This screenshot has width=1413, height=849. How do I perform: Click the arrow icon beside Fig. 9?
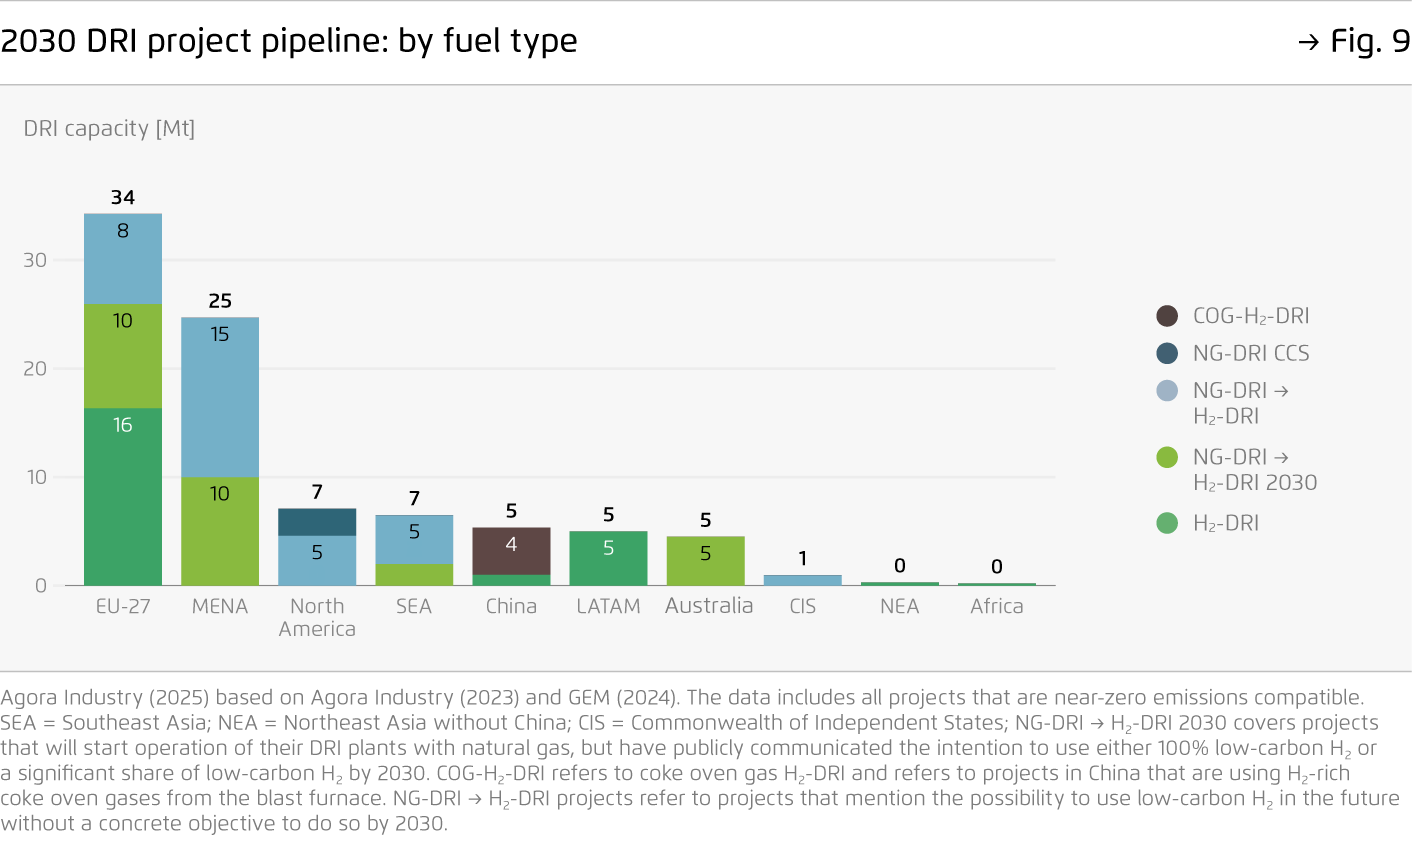tap(1308, 42)
